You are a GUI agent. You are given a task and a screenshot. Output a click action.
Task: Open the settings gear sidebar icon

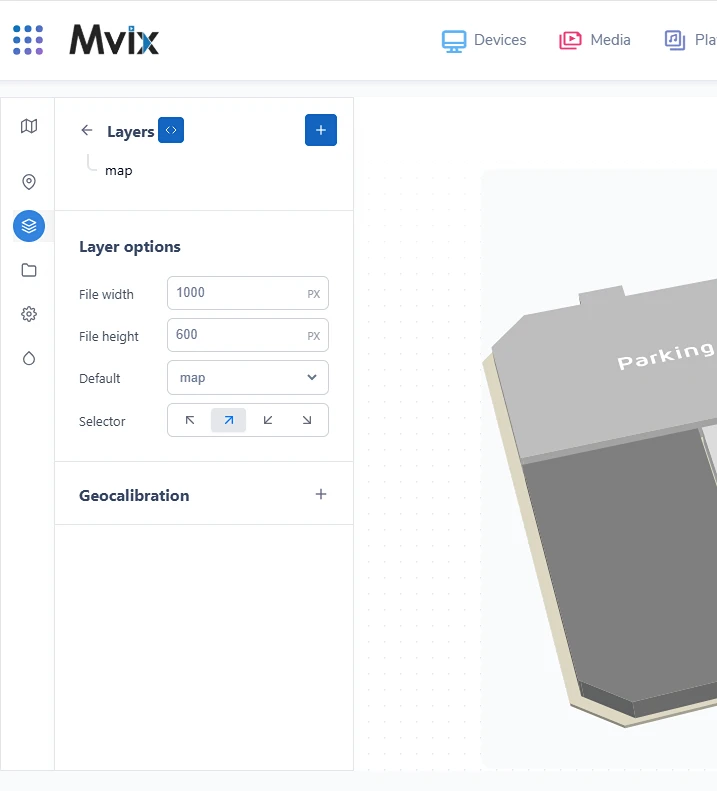pos(29,314)
